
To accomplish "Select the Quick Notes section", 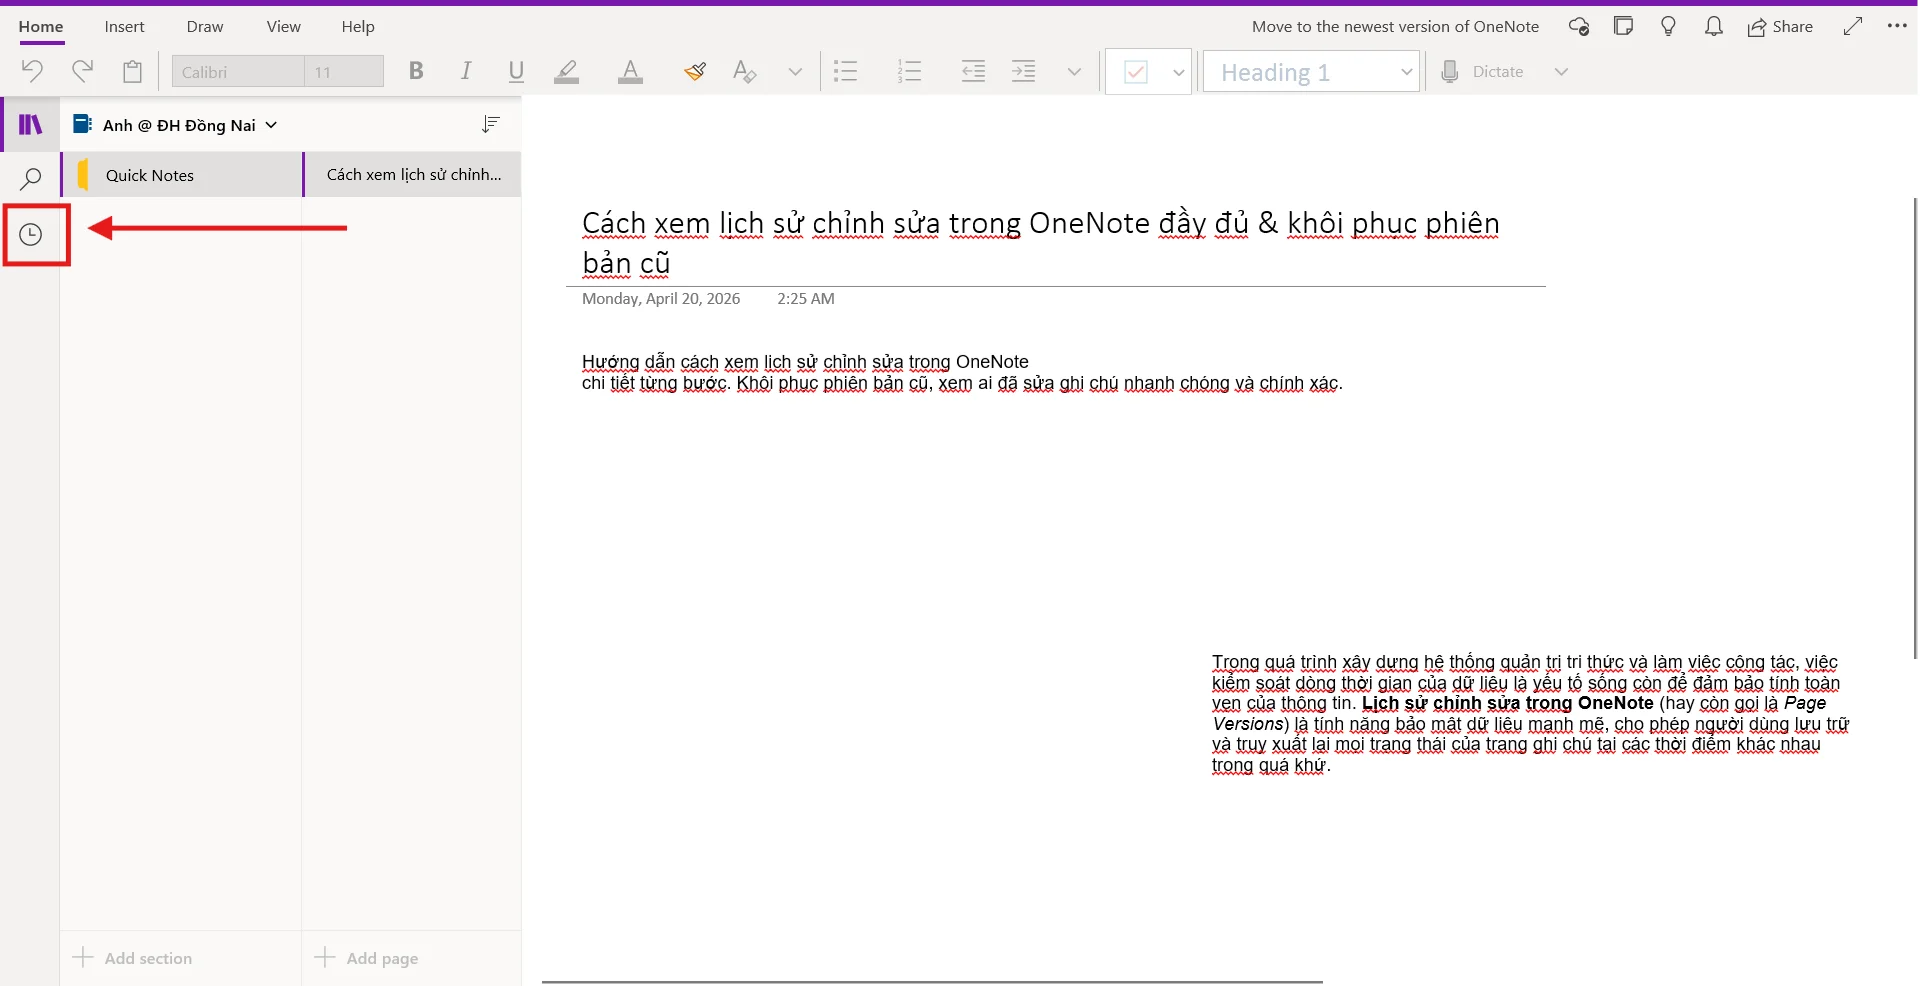I will [182, 175].
